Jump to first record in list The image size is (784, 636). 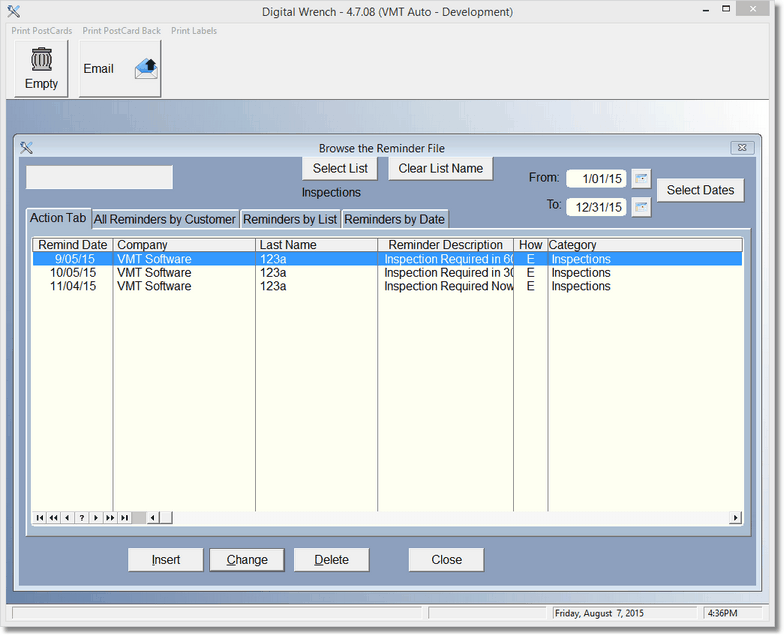(40, 518)
